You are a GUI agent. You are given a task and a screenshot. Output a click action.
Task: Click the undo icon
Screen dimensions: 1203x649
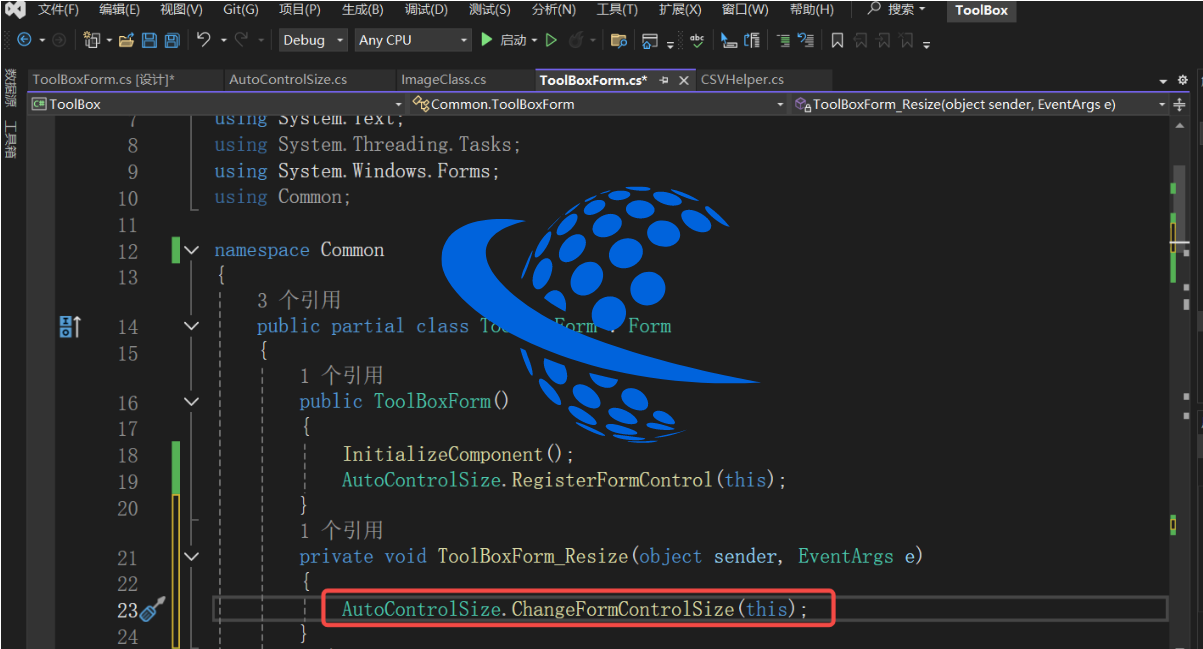click(x=203, y=40)
